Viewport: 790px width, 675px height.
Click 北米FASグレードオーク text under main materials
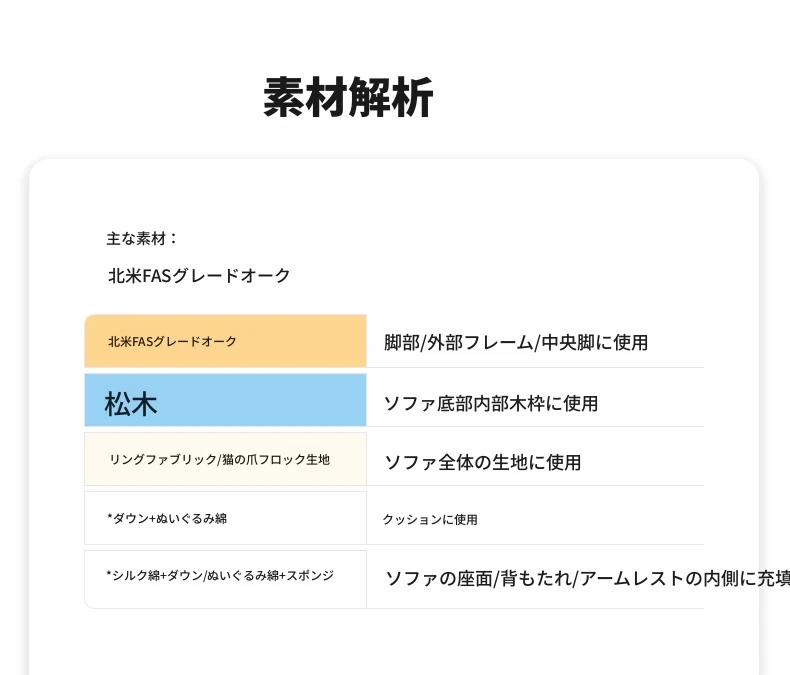click(199, 275)
